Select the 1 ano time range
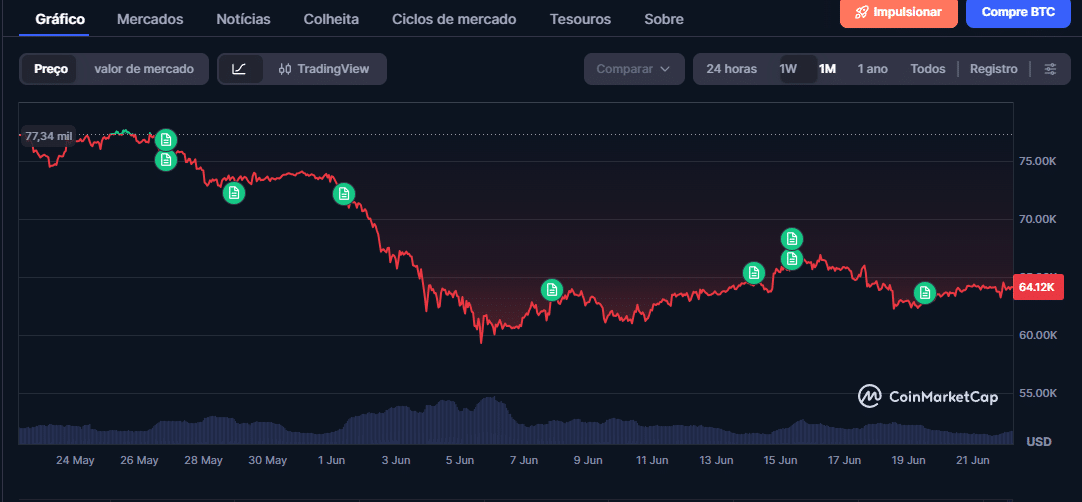 coord(872,69)
